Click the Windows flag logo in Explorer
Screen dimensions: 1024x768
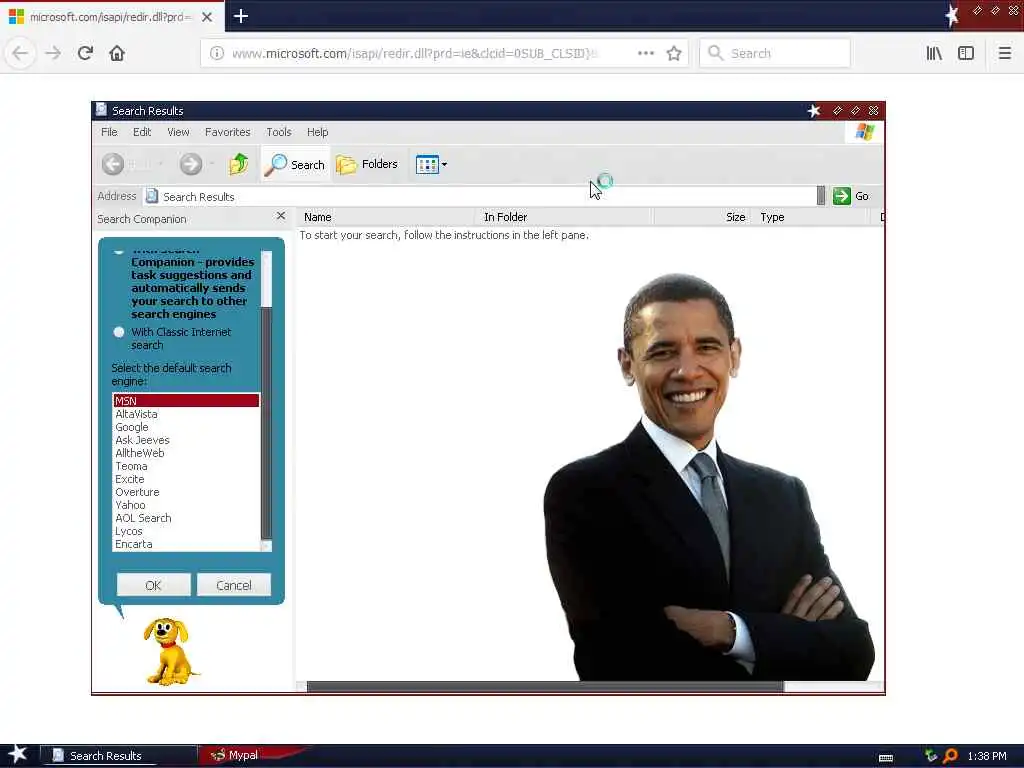tap(865, 132)
